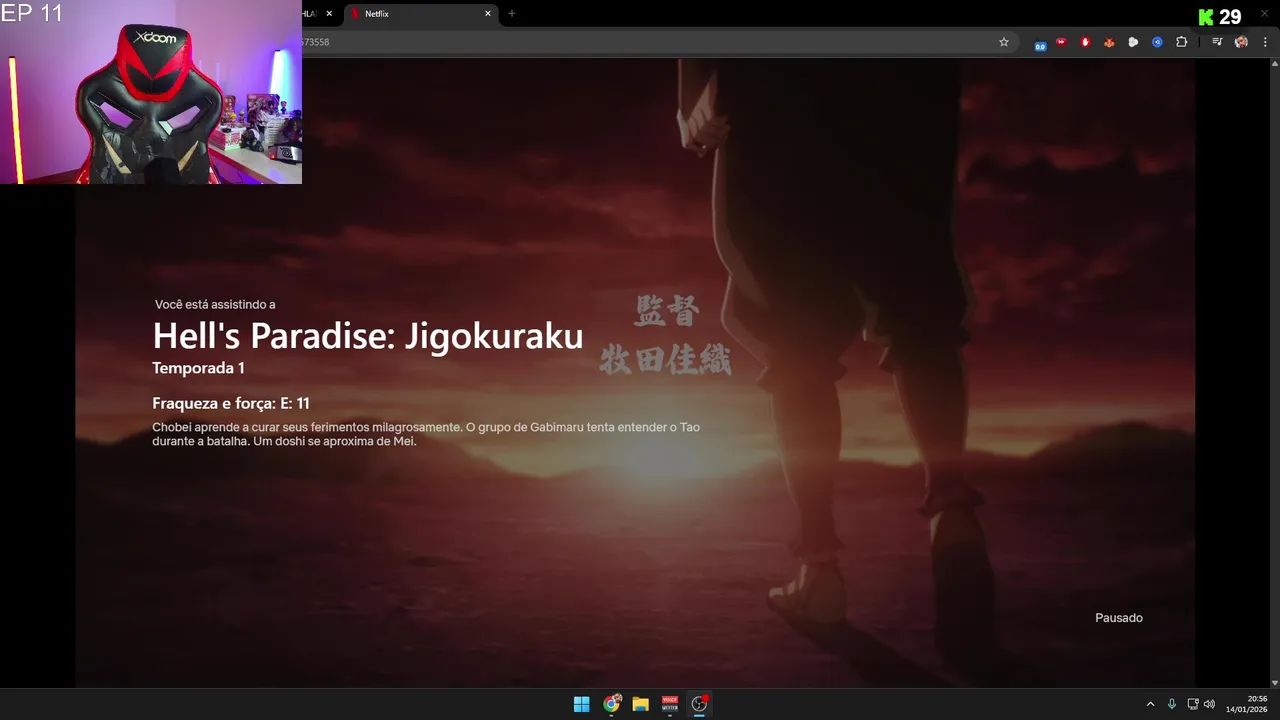Open the Chrome profile avatar
Image resolution: width=1280 pixels, height=720 pixels.
pos(1241,42)
